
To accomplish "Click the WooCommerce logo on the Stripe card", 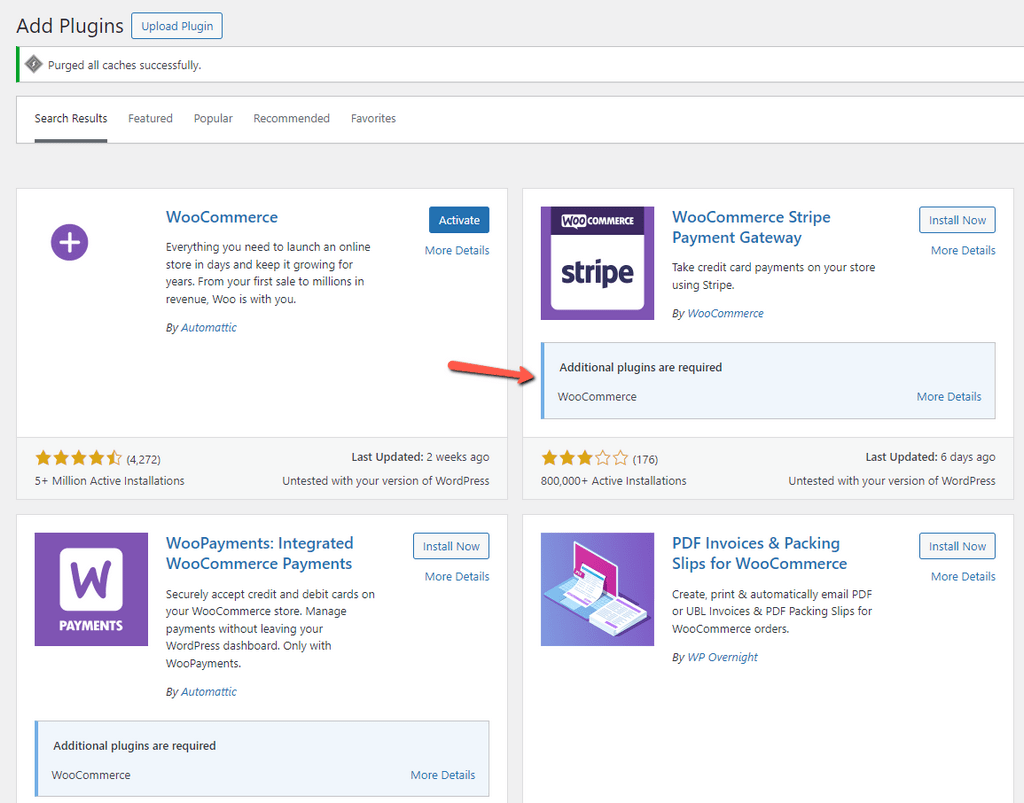I will pos(597,218).
